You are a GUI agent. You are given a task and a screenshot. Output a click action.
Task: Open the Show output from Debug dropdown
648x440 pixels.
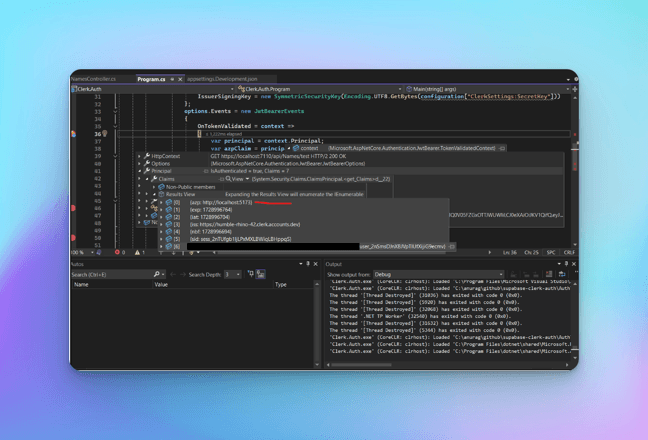tap(439, 274)
